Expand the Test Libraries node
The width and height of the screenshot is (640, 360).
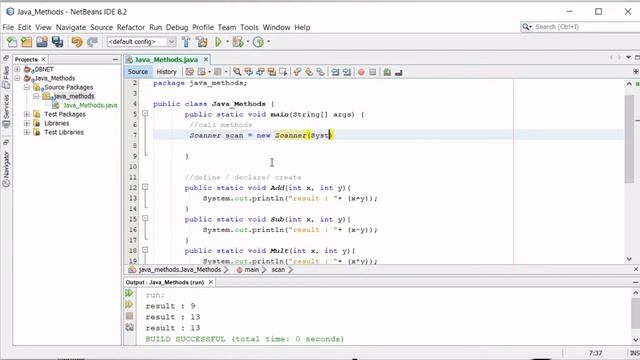(27, 132)
